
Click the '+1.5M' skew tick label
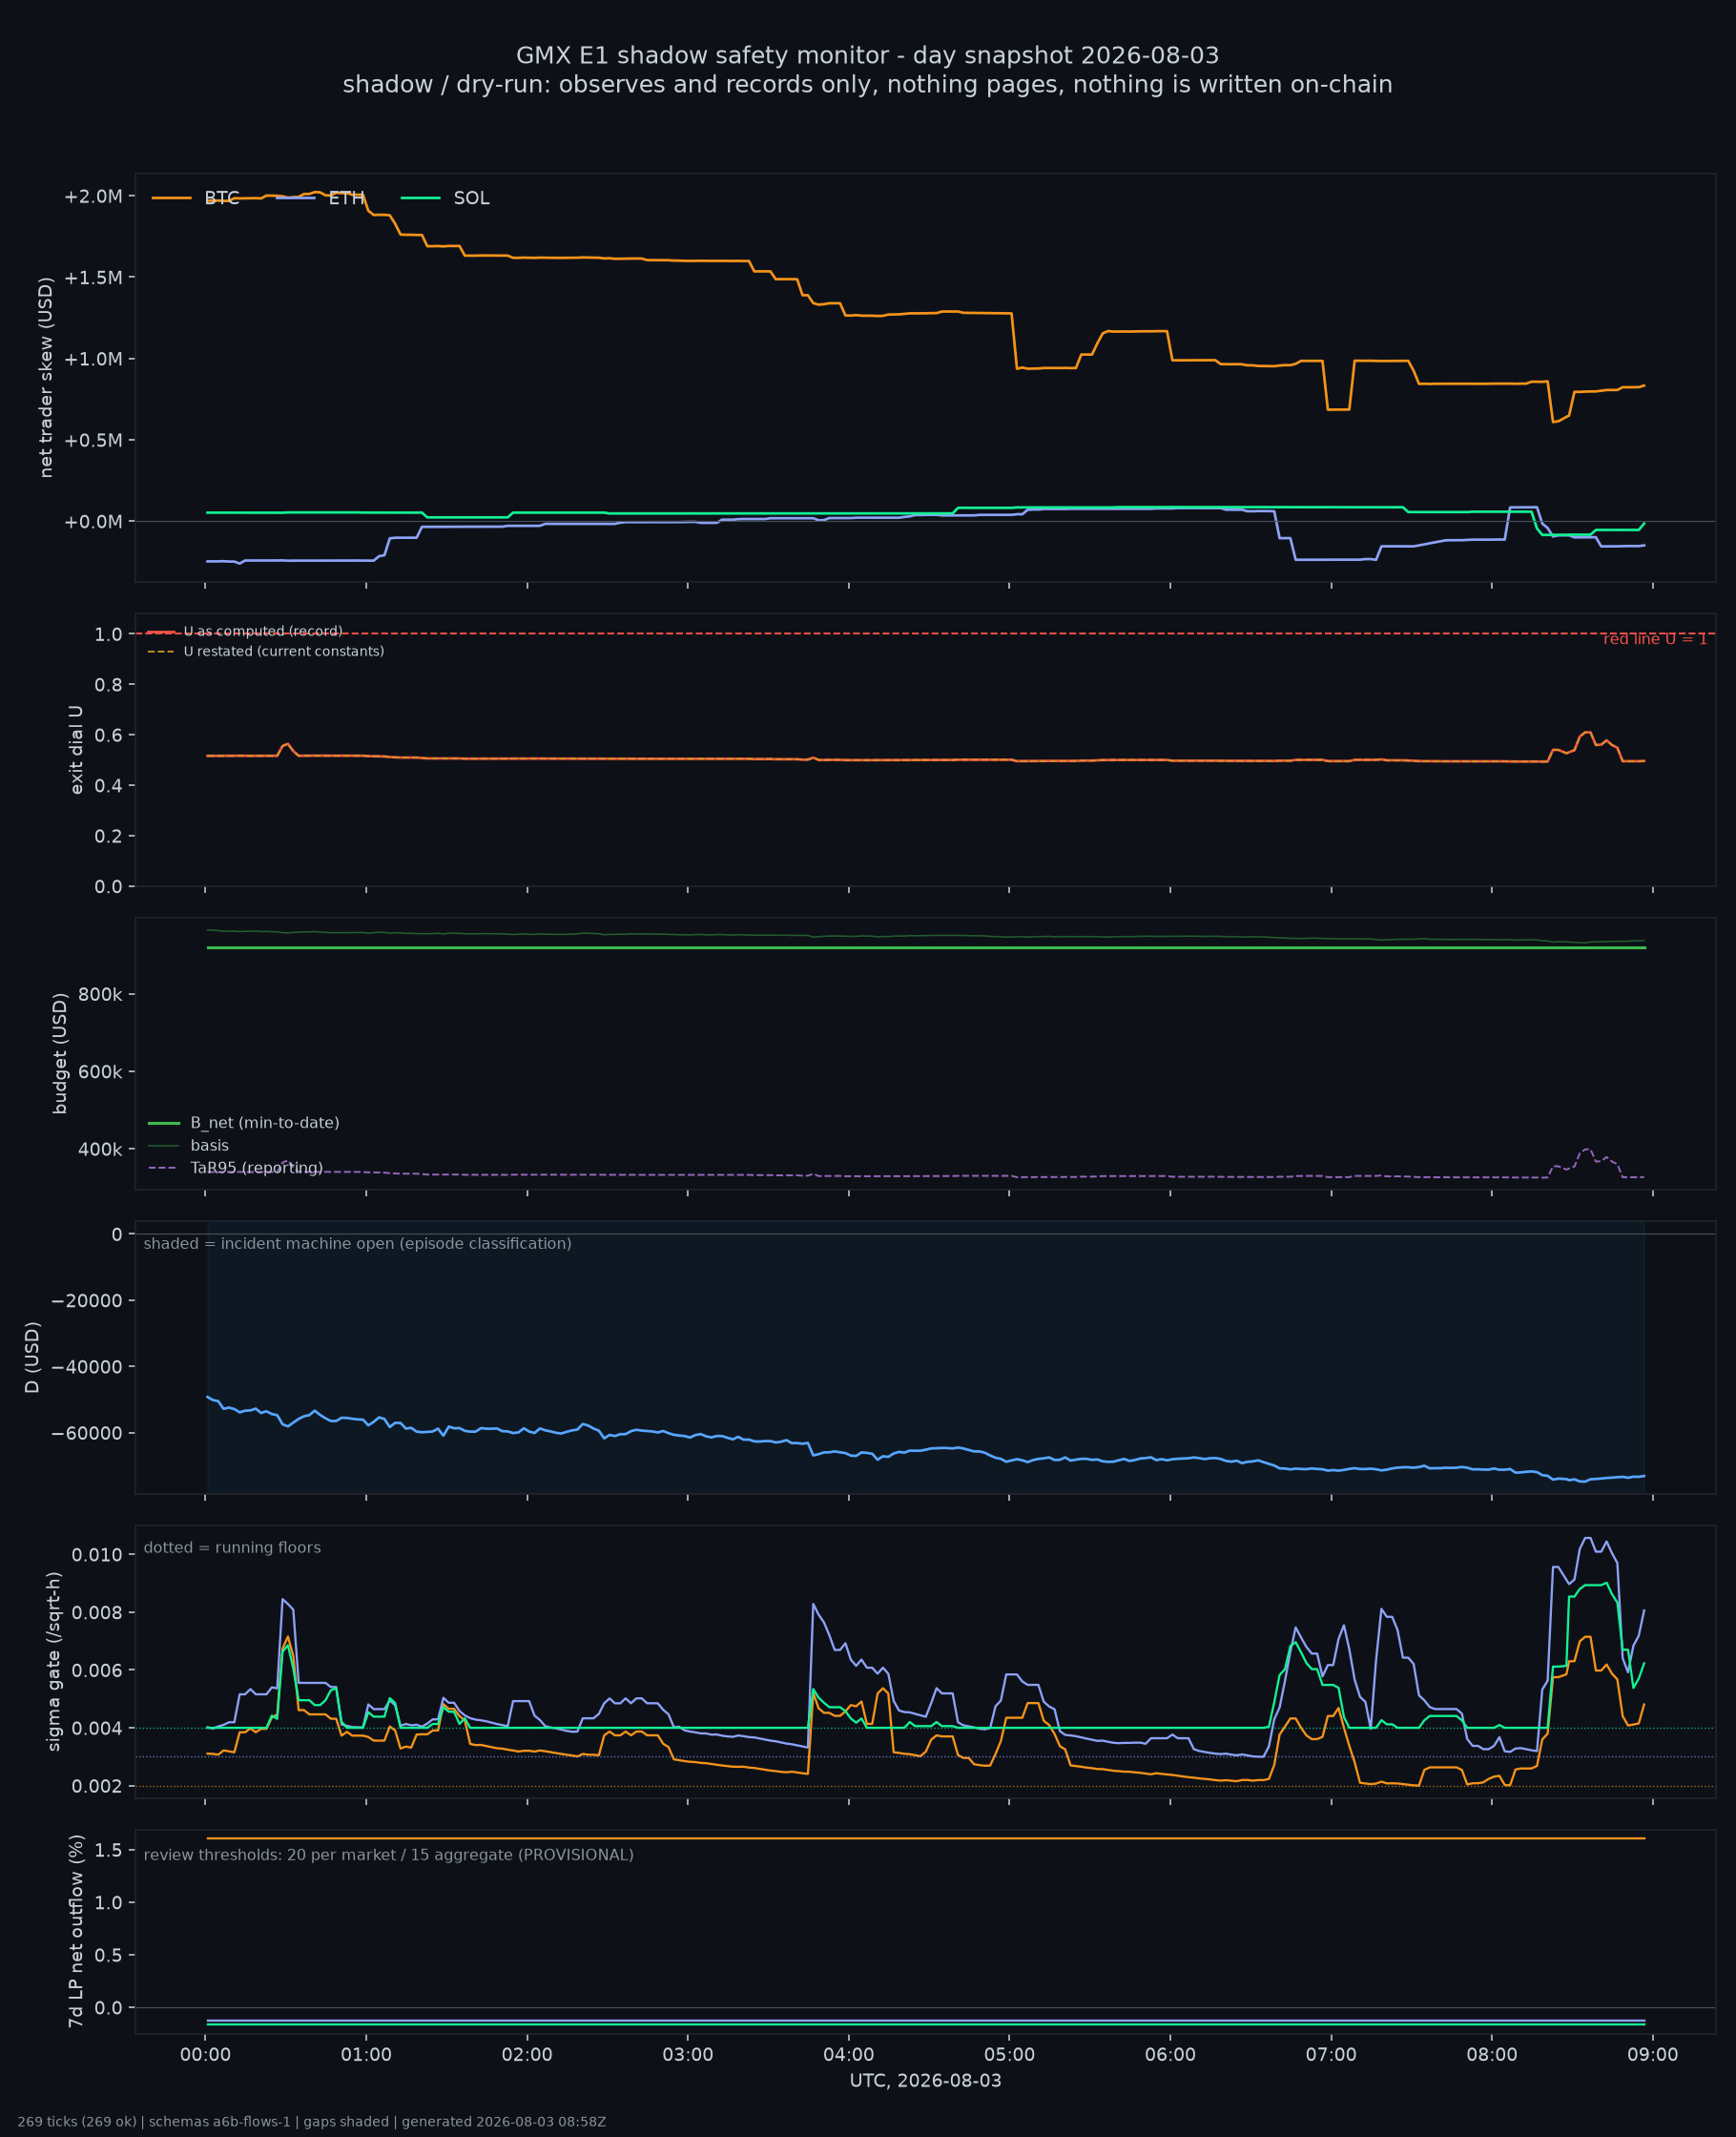click(x=93, y=277)
